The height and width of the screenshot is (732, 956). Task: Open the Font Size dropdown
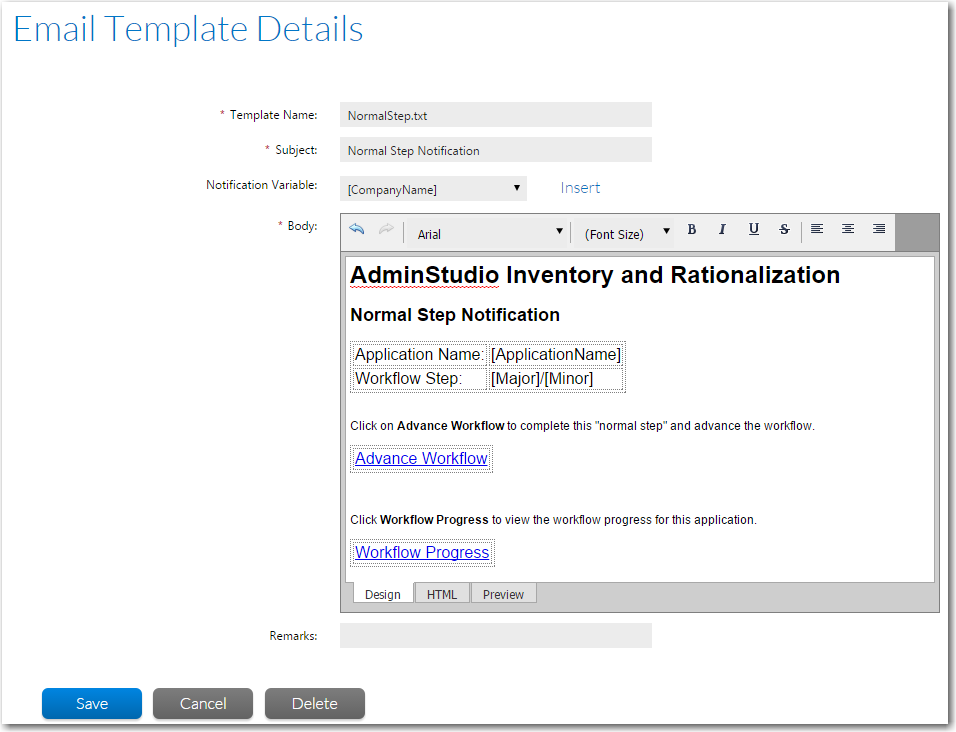pyautogui.click(x=627, y=233)
